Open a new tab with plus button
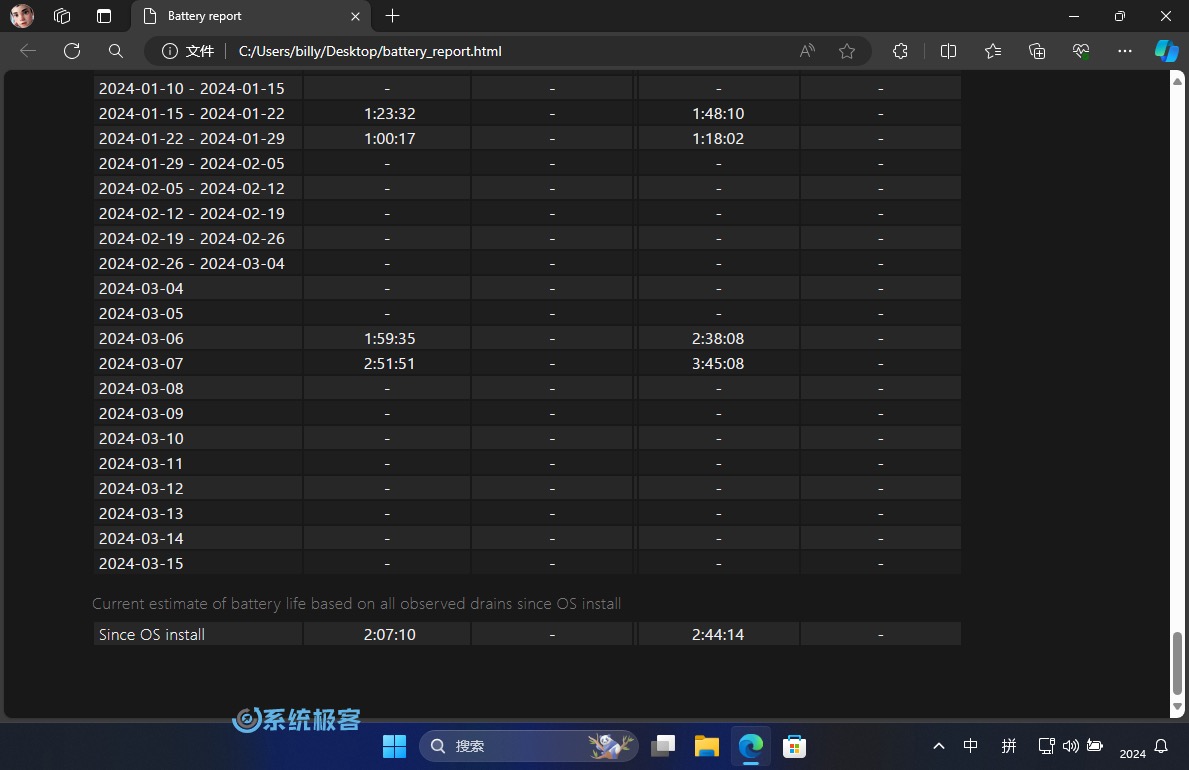The image size is (1189, 770). pos(392,16)
